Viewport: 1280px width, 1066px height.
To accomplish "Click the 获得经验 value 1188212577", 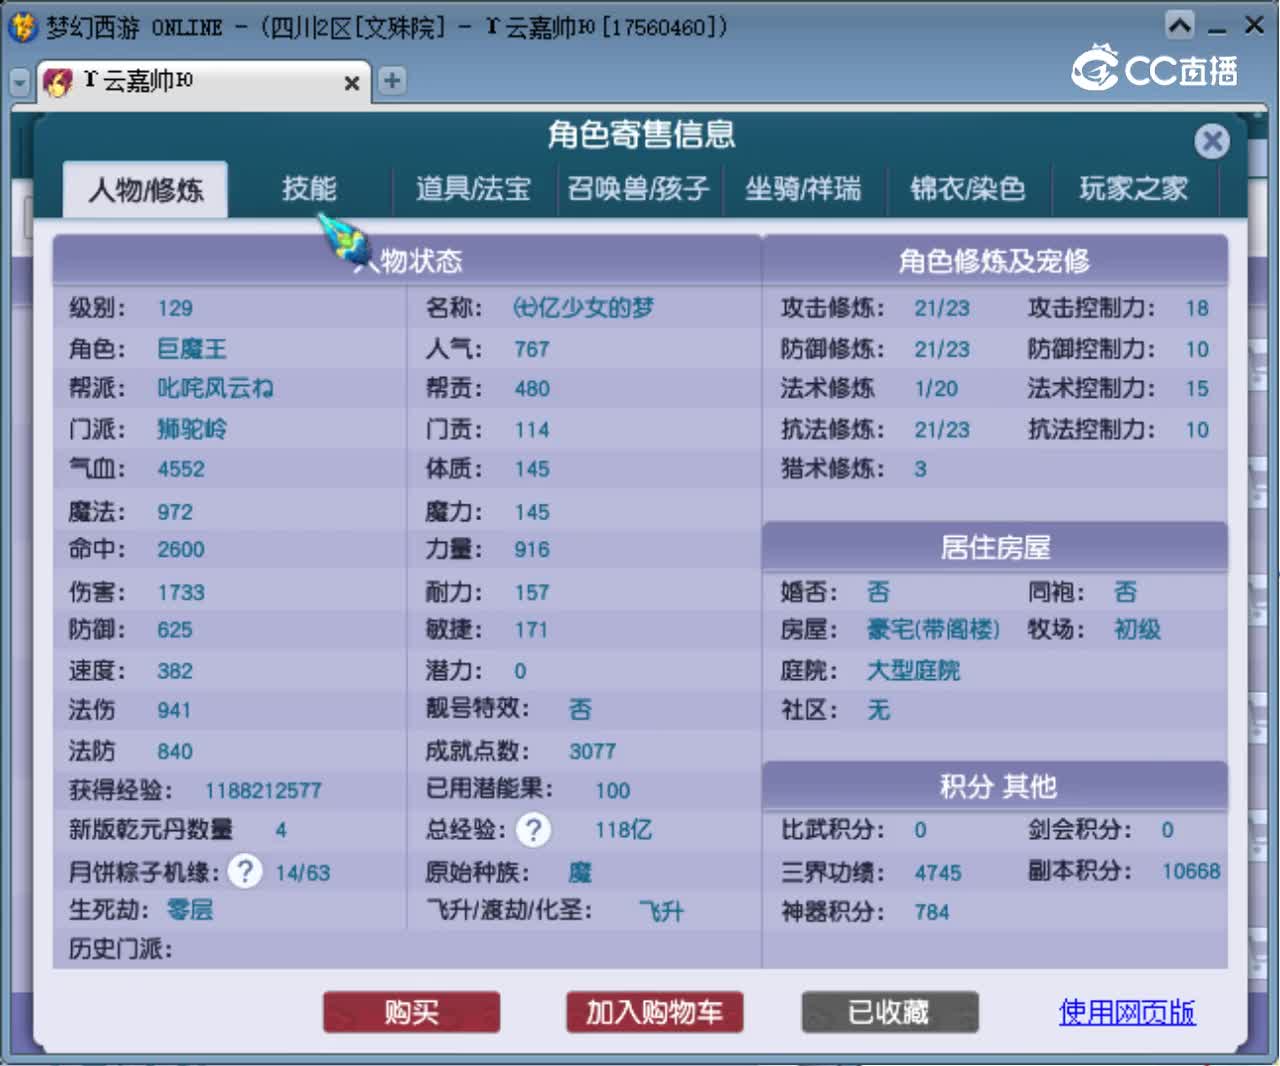I will [x=263, y=790].
